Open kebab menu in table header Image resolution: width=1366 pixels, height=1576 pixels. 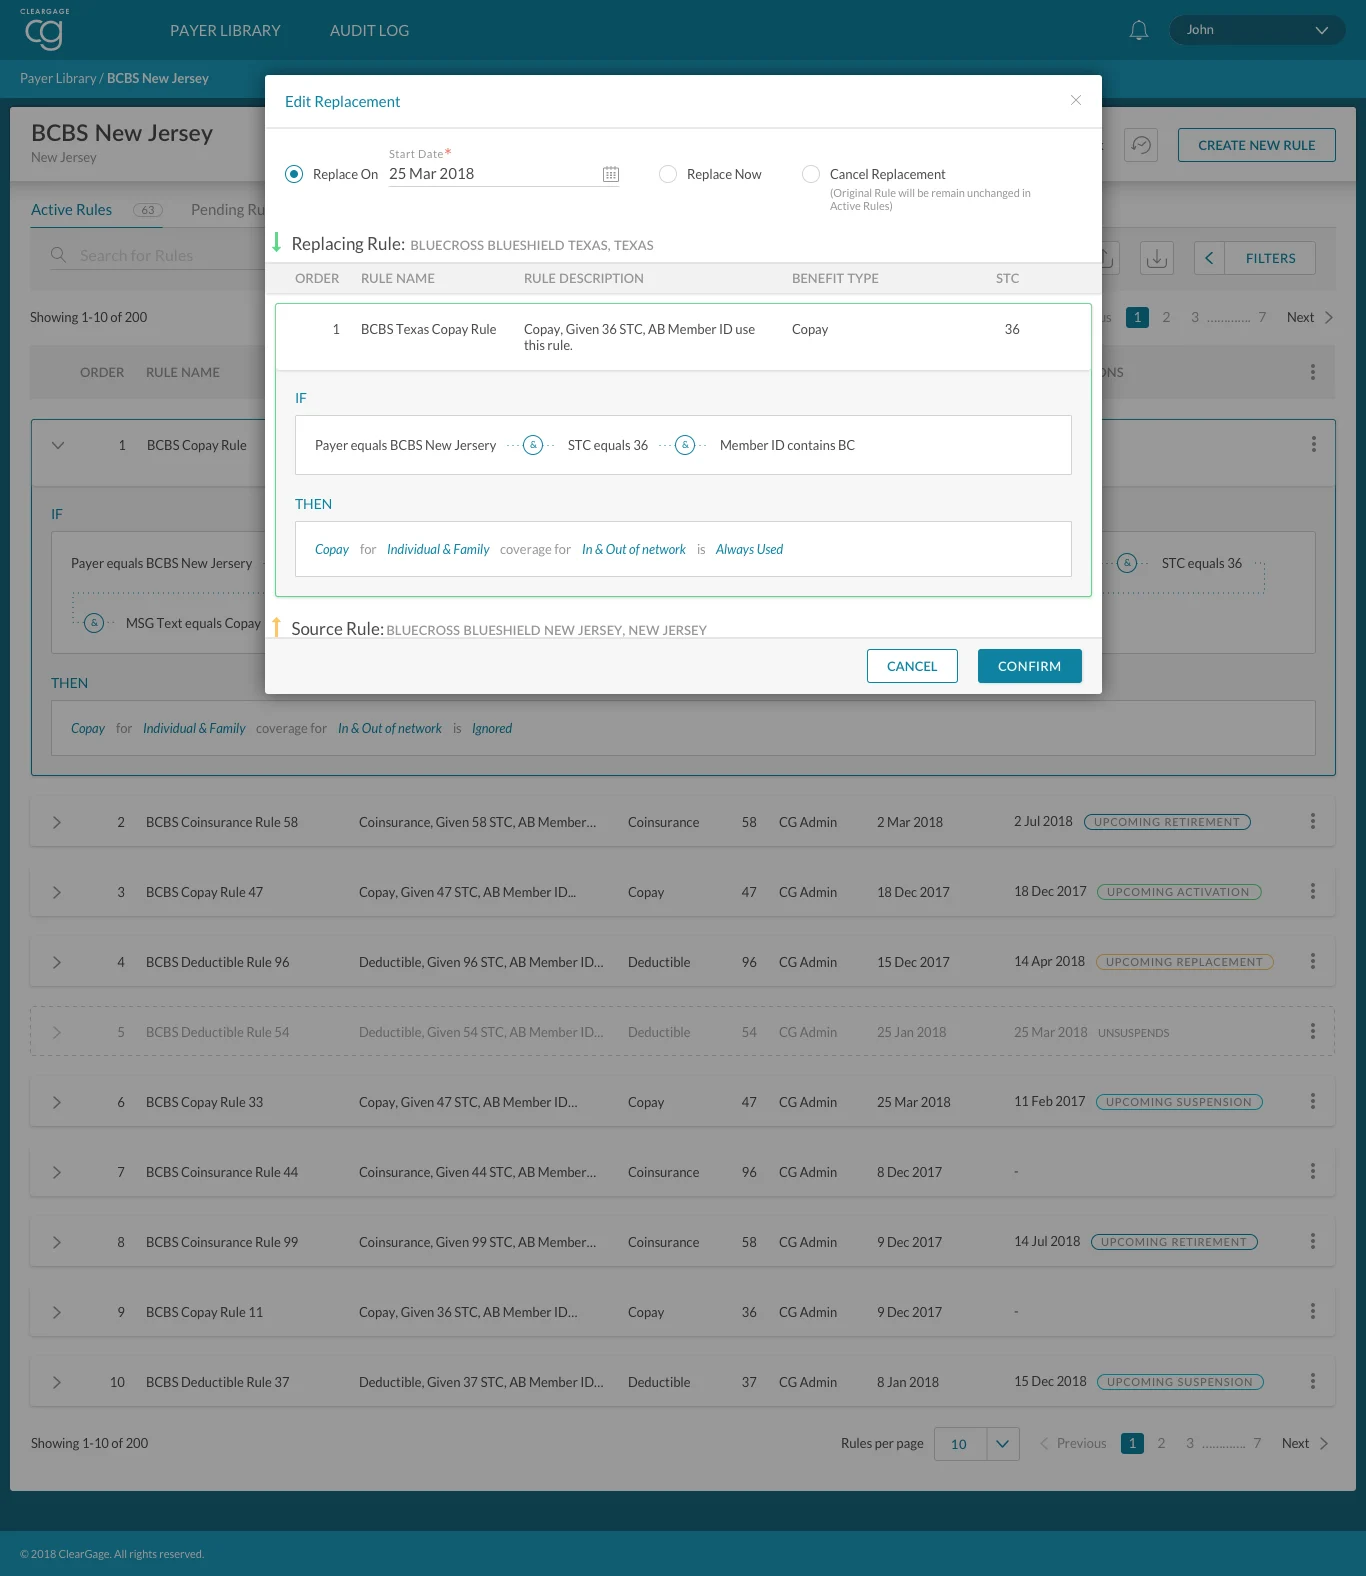tap(1313, 372)
